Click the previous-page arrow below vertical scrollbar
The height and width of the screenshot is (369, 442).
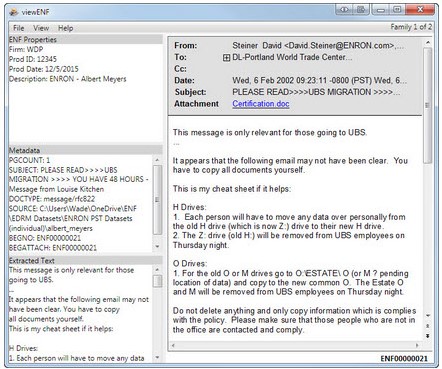coord(428,325)
